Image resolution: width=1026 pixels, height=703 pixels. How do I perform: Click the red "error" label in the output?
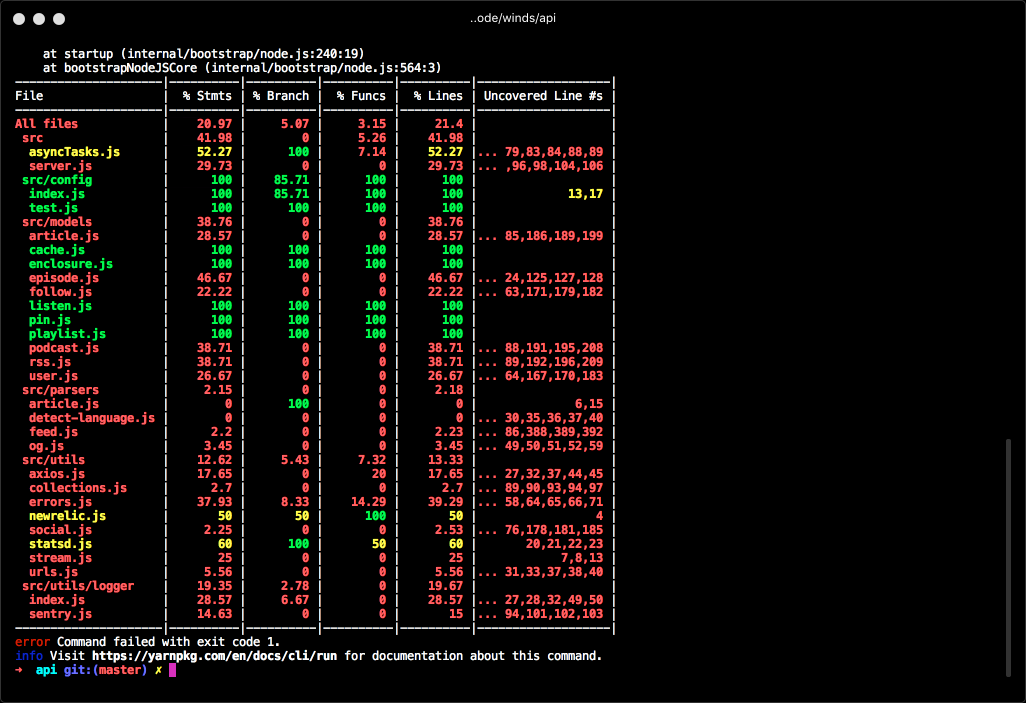pyautogui.click(x=32, y=642)
